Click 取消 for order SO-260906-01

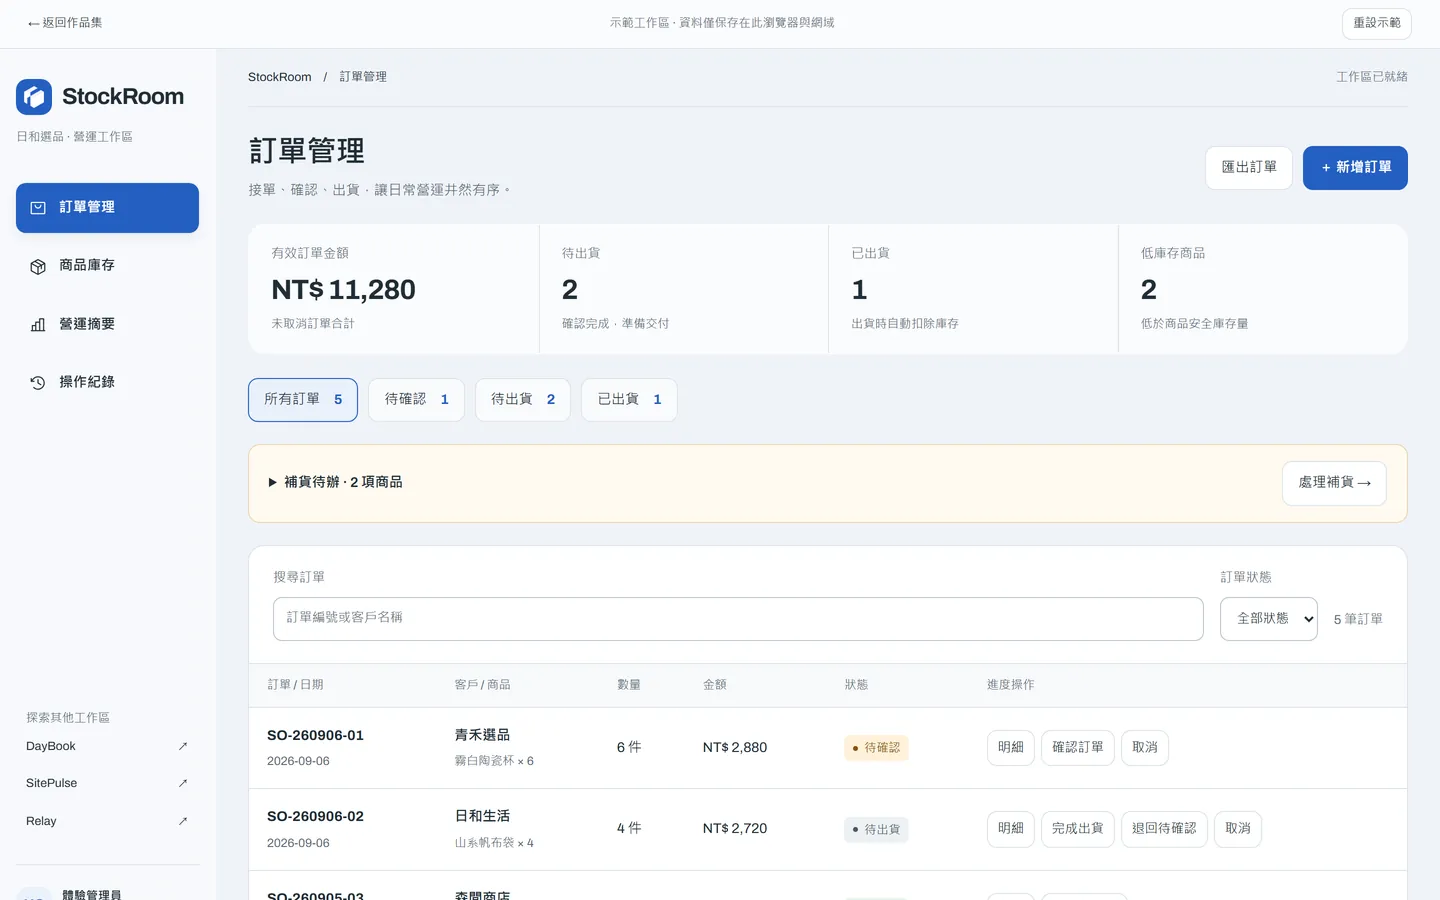point(1145,748)
